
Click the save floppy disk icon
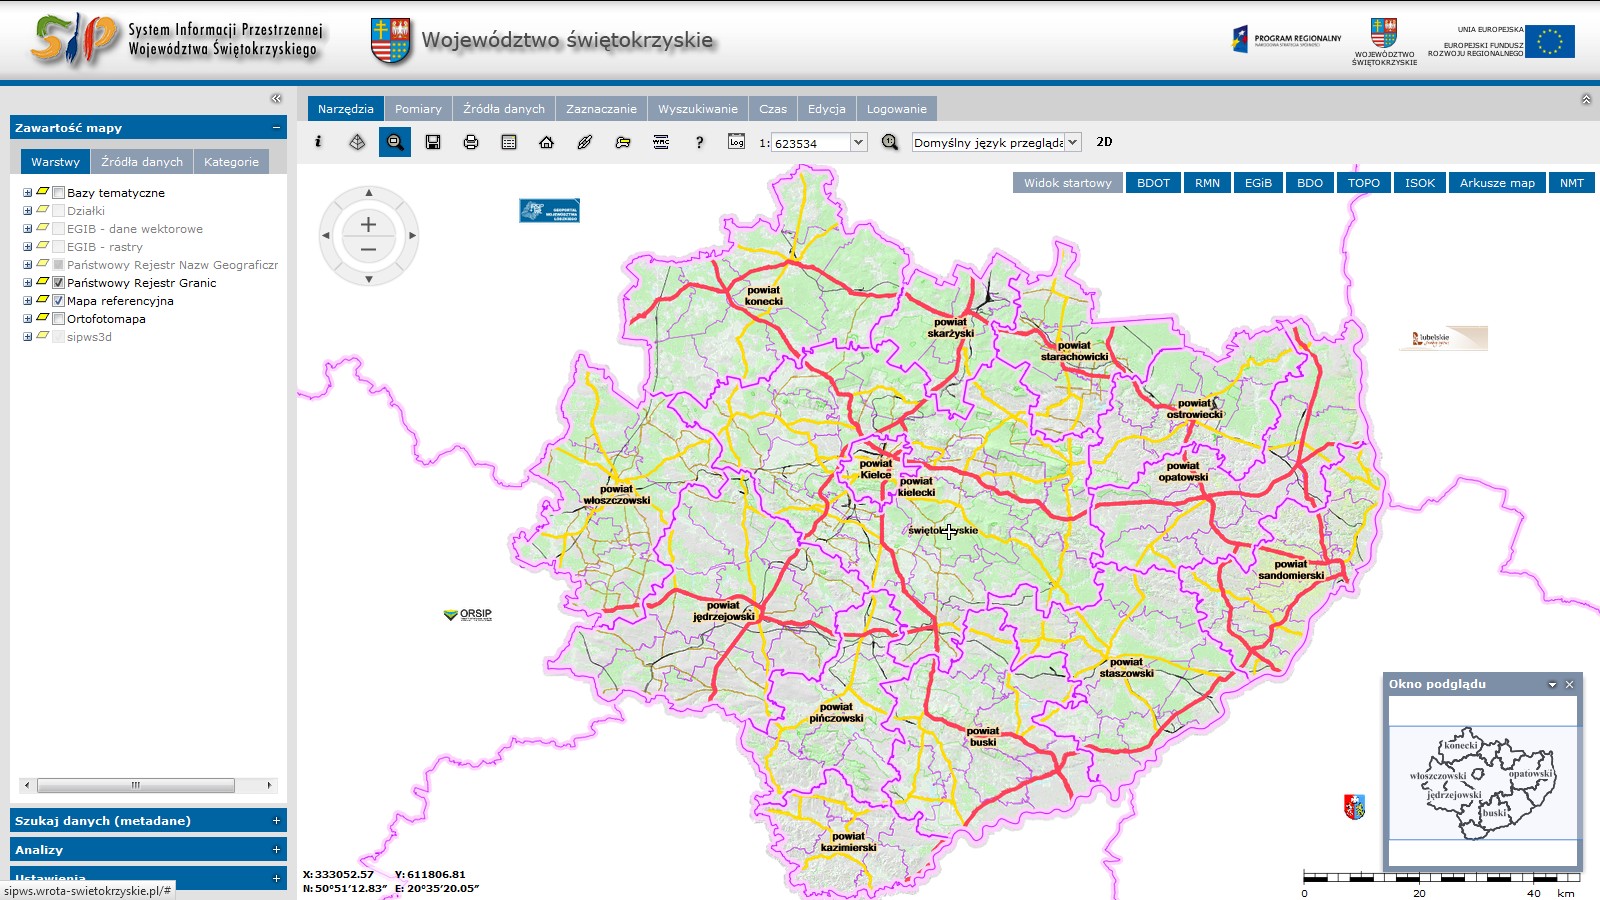[x=433, y=142]
